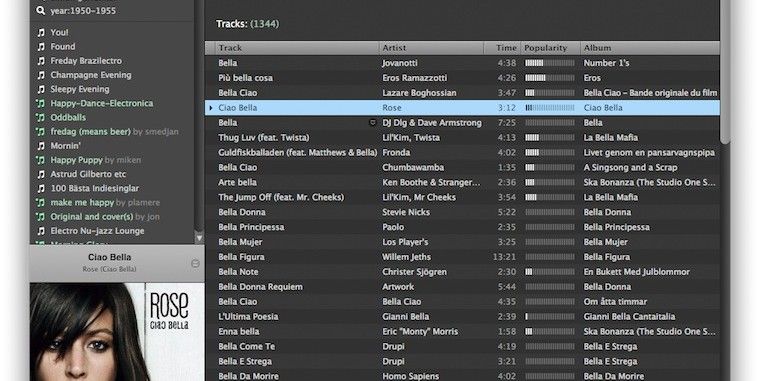Select track The Jump Off (feat. Mr. Cheeks)
760x381 pixels.
pos(281,197)
